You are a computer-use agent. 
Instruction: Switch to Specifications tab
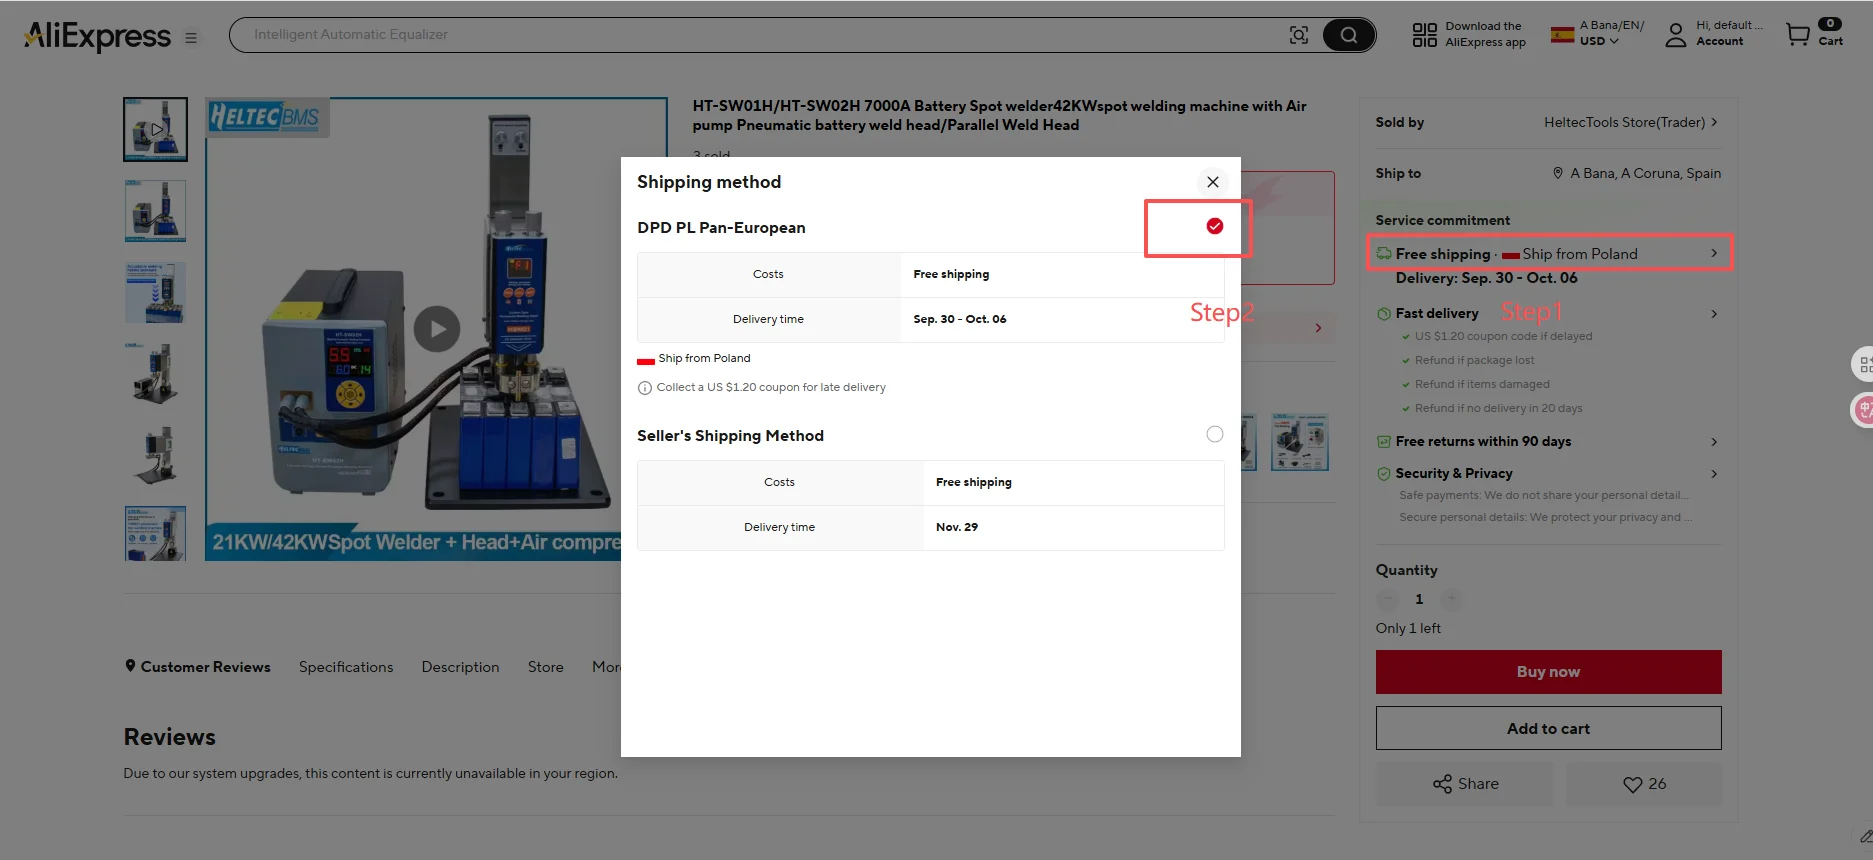click(x=346, y=667)
